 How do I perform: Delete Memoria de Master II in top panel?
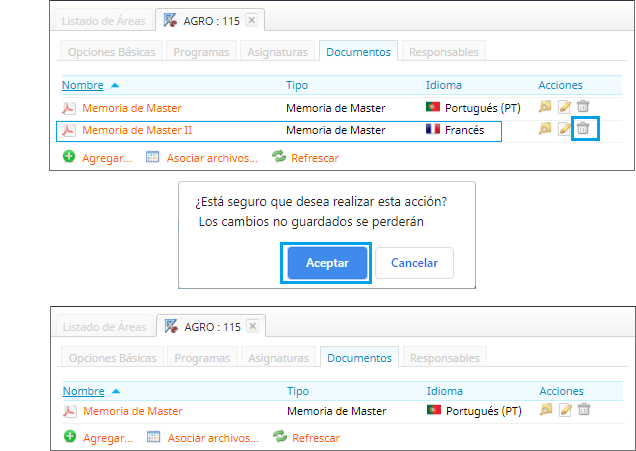coord(583,128)
